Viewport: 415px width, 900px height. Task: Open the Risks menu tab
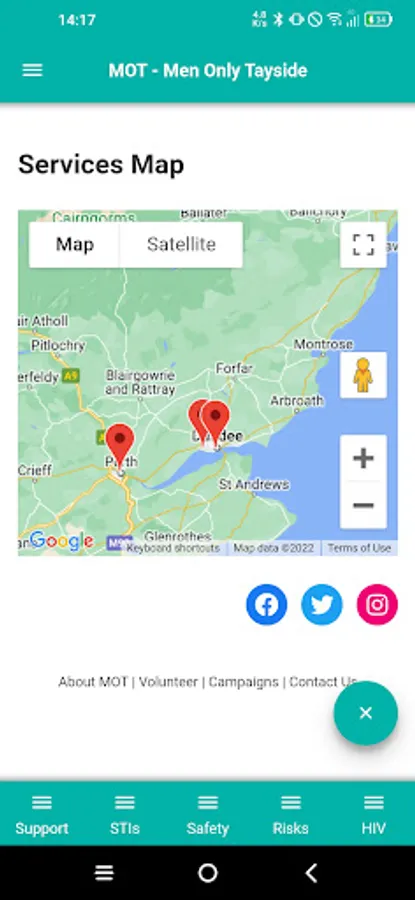click(x=290, y=814)
